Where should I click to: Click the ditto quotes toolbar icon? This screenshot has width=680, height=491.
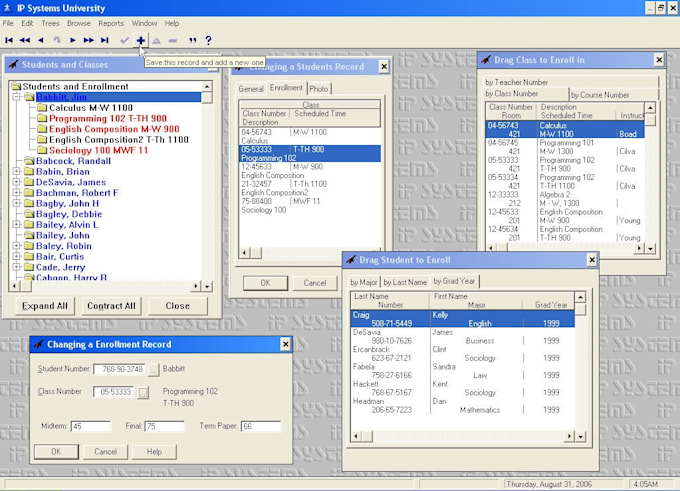193,41
